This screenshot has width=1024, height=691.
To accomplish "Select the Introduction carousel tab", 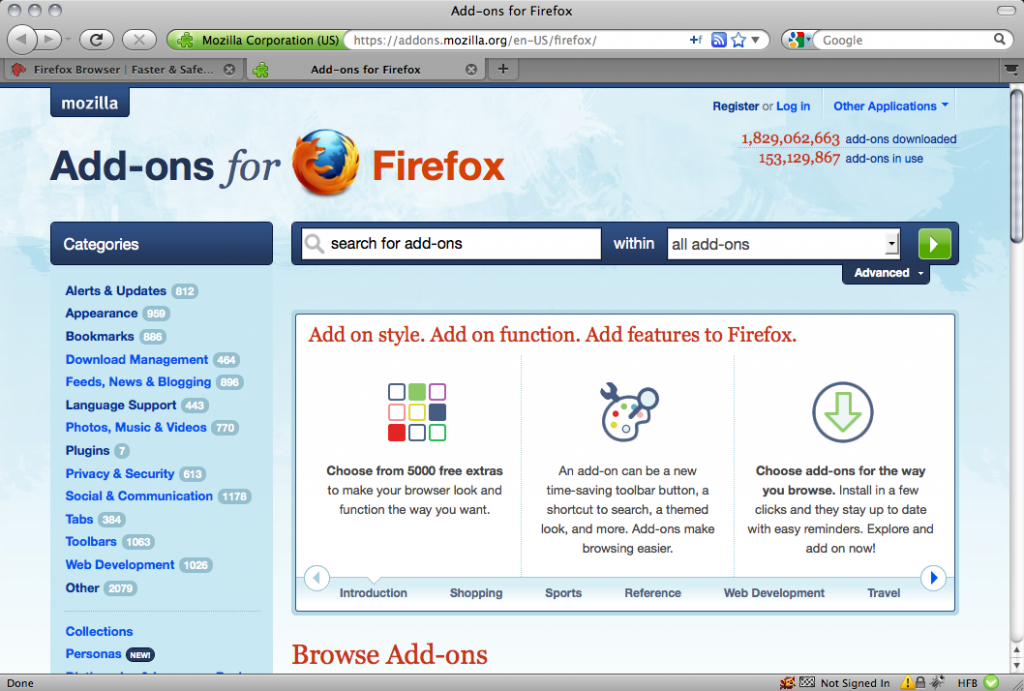I will (x=373, y=593).
